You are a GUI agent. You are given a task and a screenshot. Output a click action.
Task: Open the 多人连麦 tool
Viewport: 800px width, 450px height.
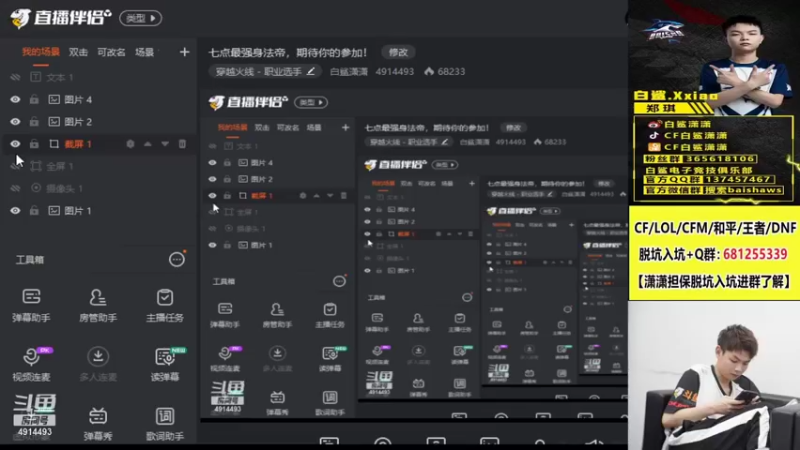coord(98,364)
